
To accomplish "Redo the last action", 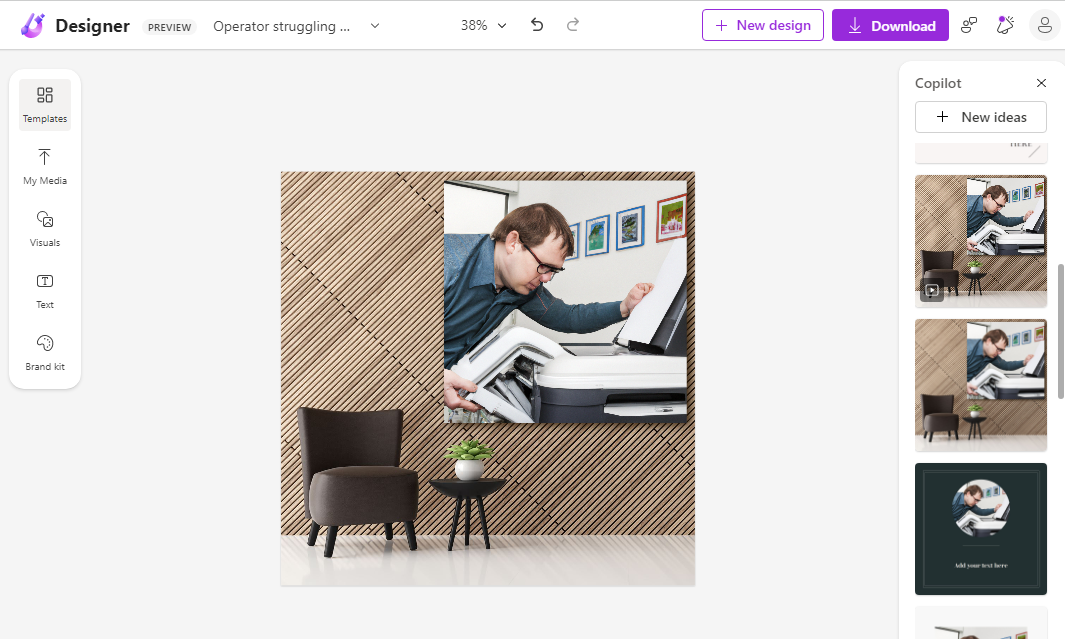I will click(573, 25).
